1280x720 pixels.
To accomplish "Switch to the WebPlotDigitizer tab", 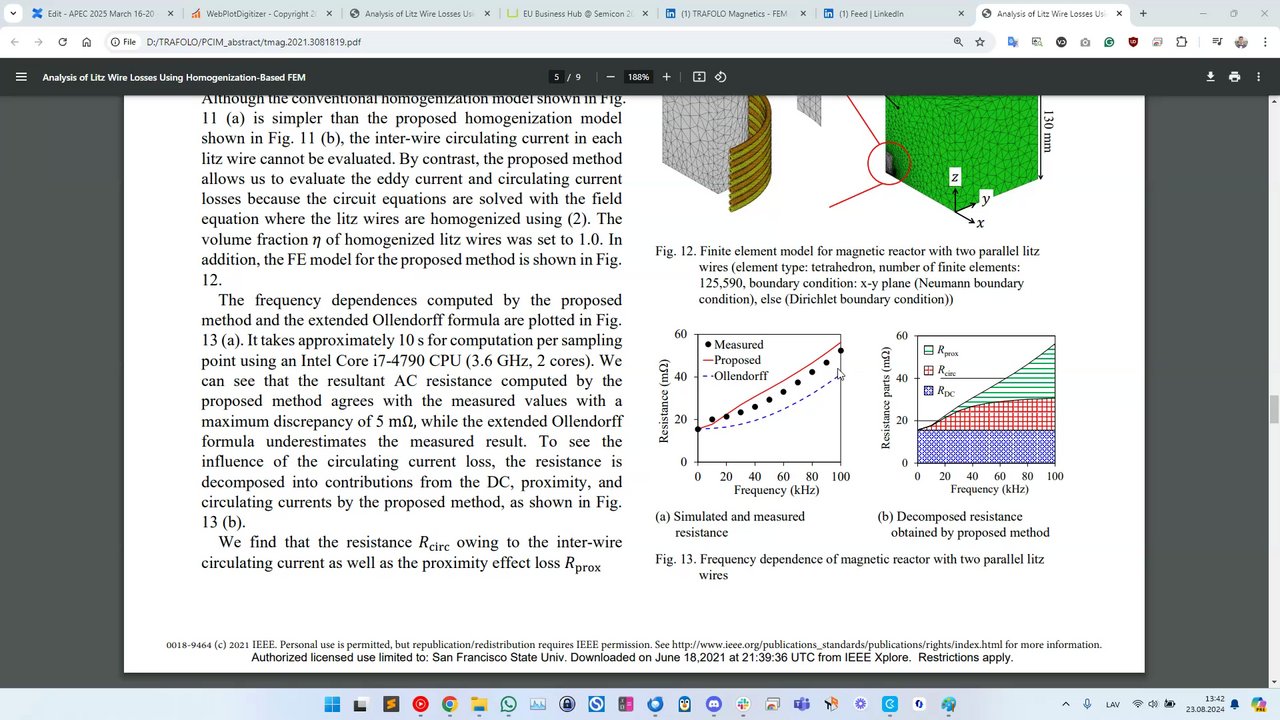I will 260,14.
